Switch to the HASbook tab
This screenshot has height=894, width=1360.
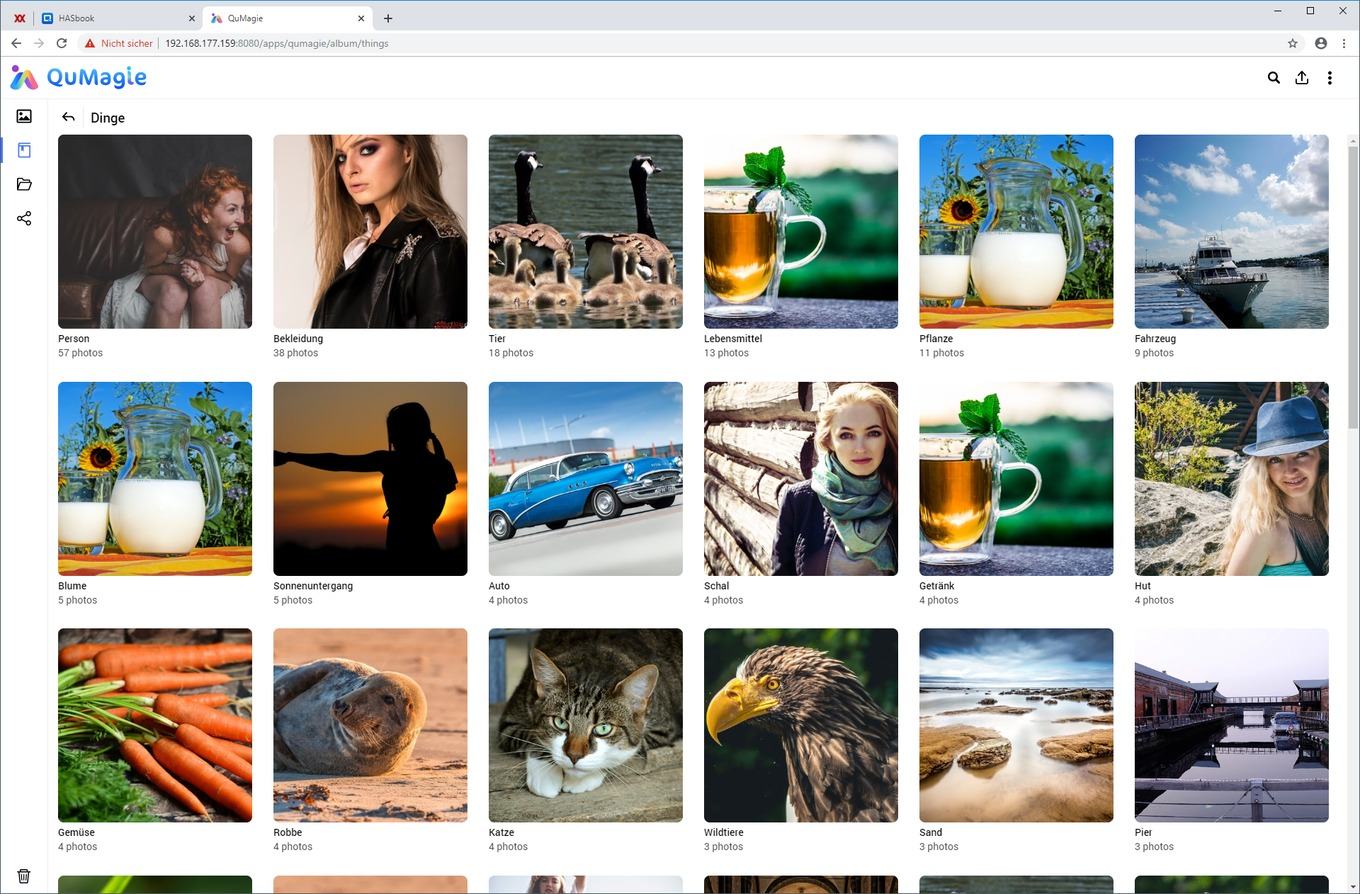[x=118, y=18]
